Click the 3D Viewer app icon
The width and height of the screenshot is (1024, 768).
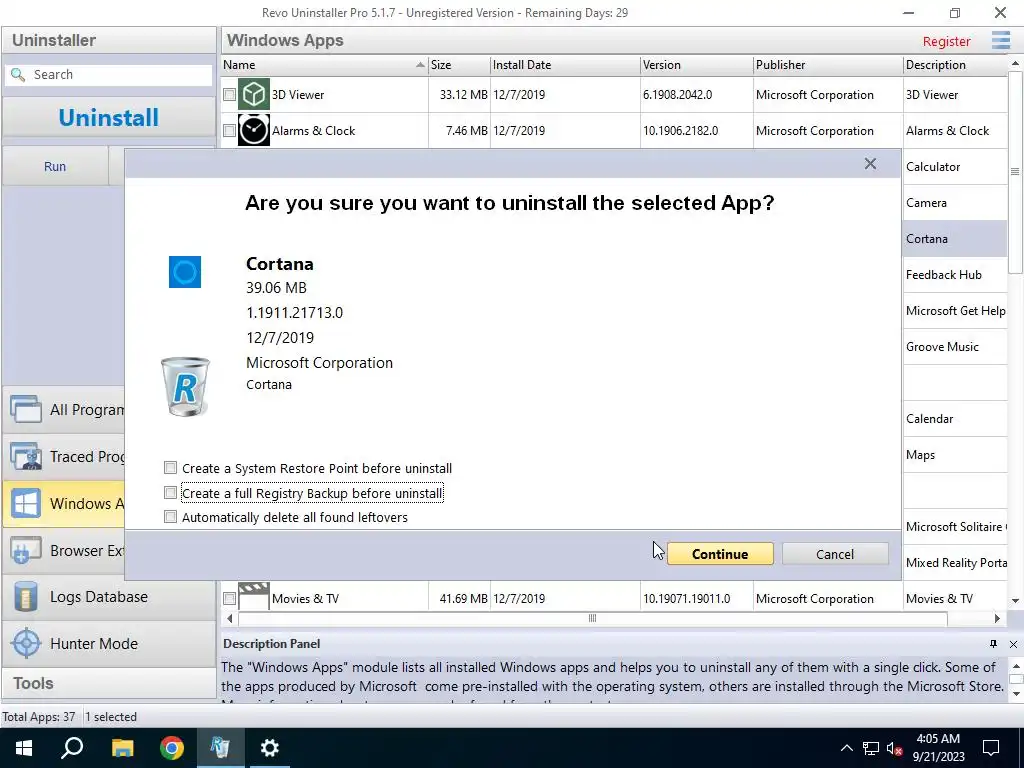pyautogui.click(x=253, y=95)
